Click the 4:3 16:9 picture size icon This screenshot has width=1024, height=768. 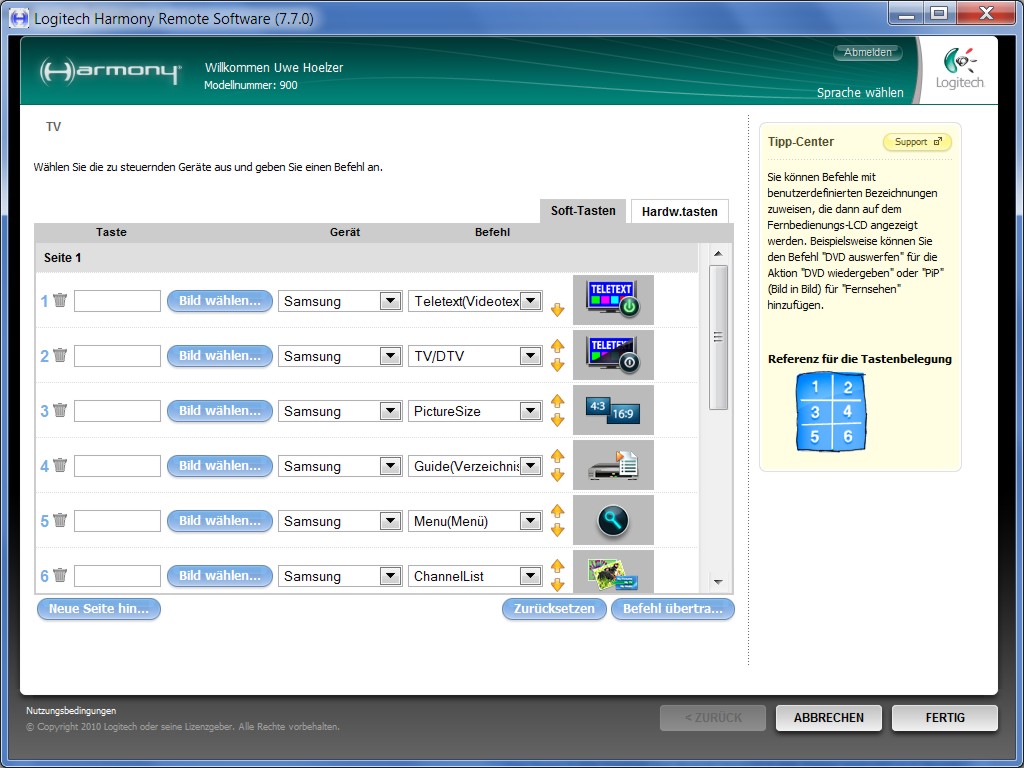613,410
